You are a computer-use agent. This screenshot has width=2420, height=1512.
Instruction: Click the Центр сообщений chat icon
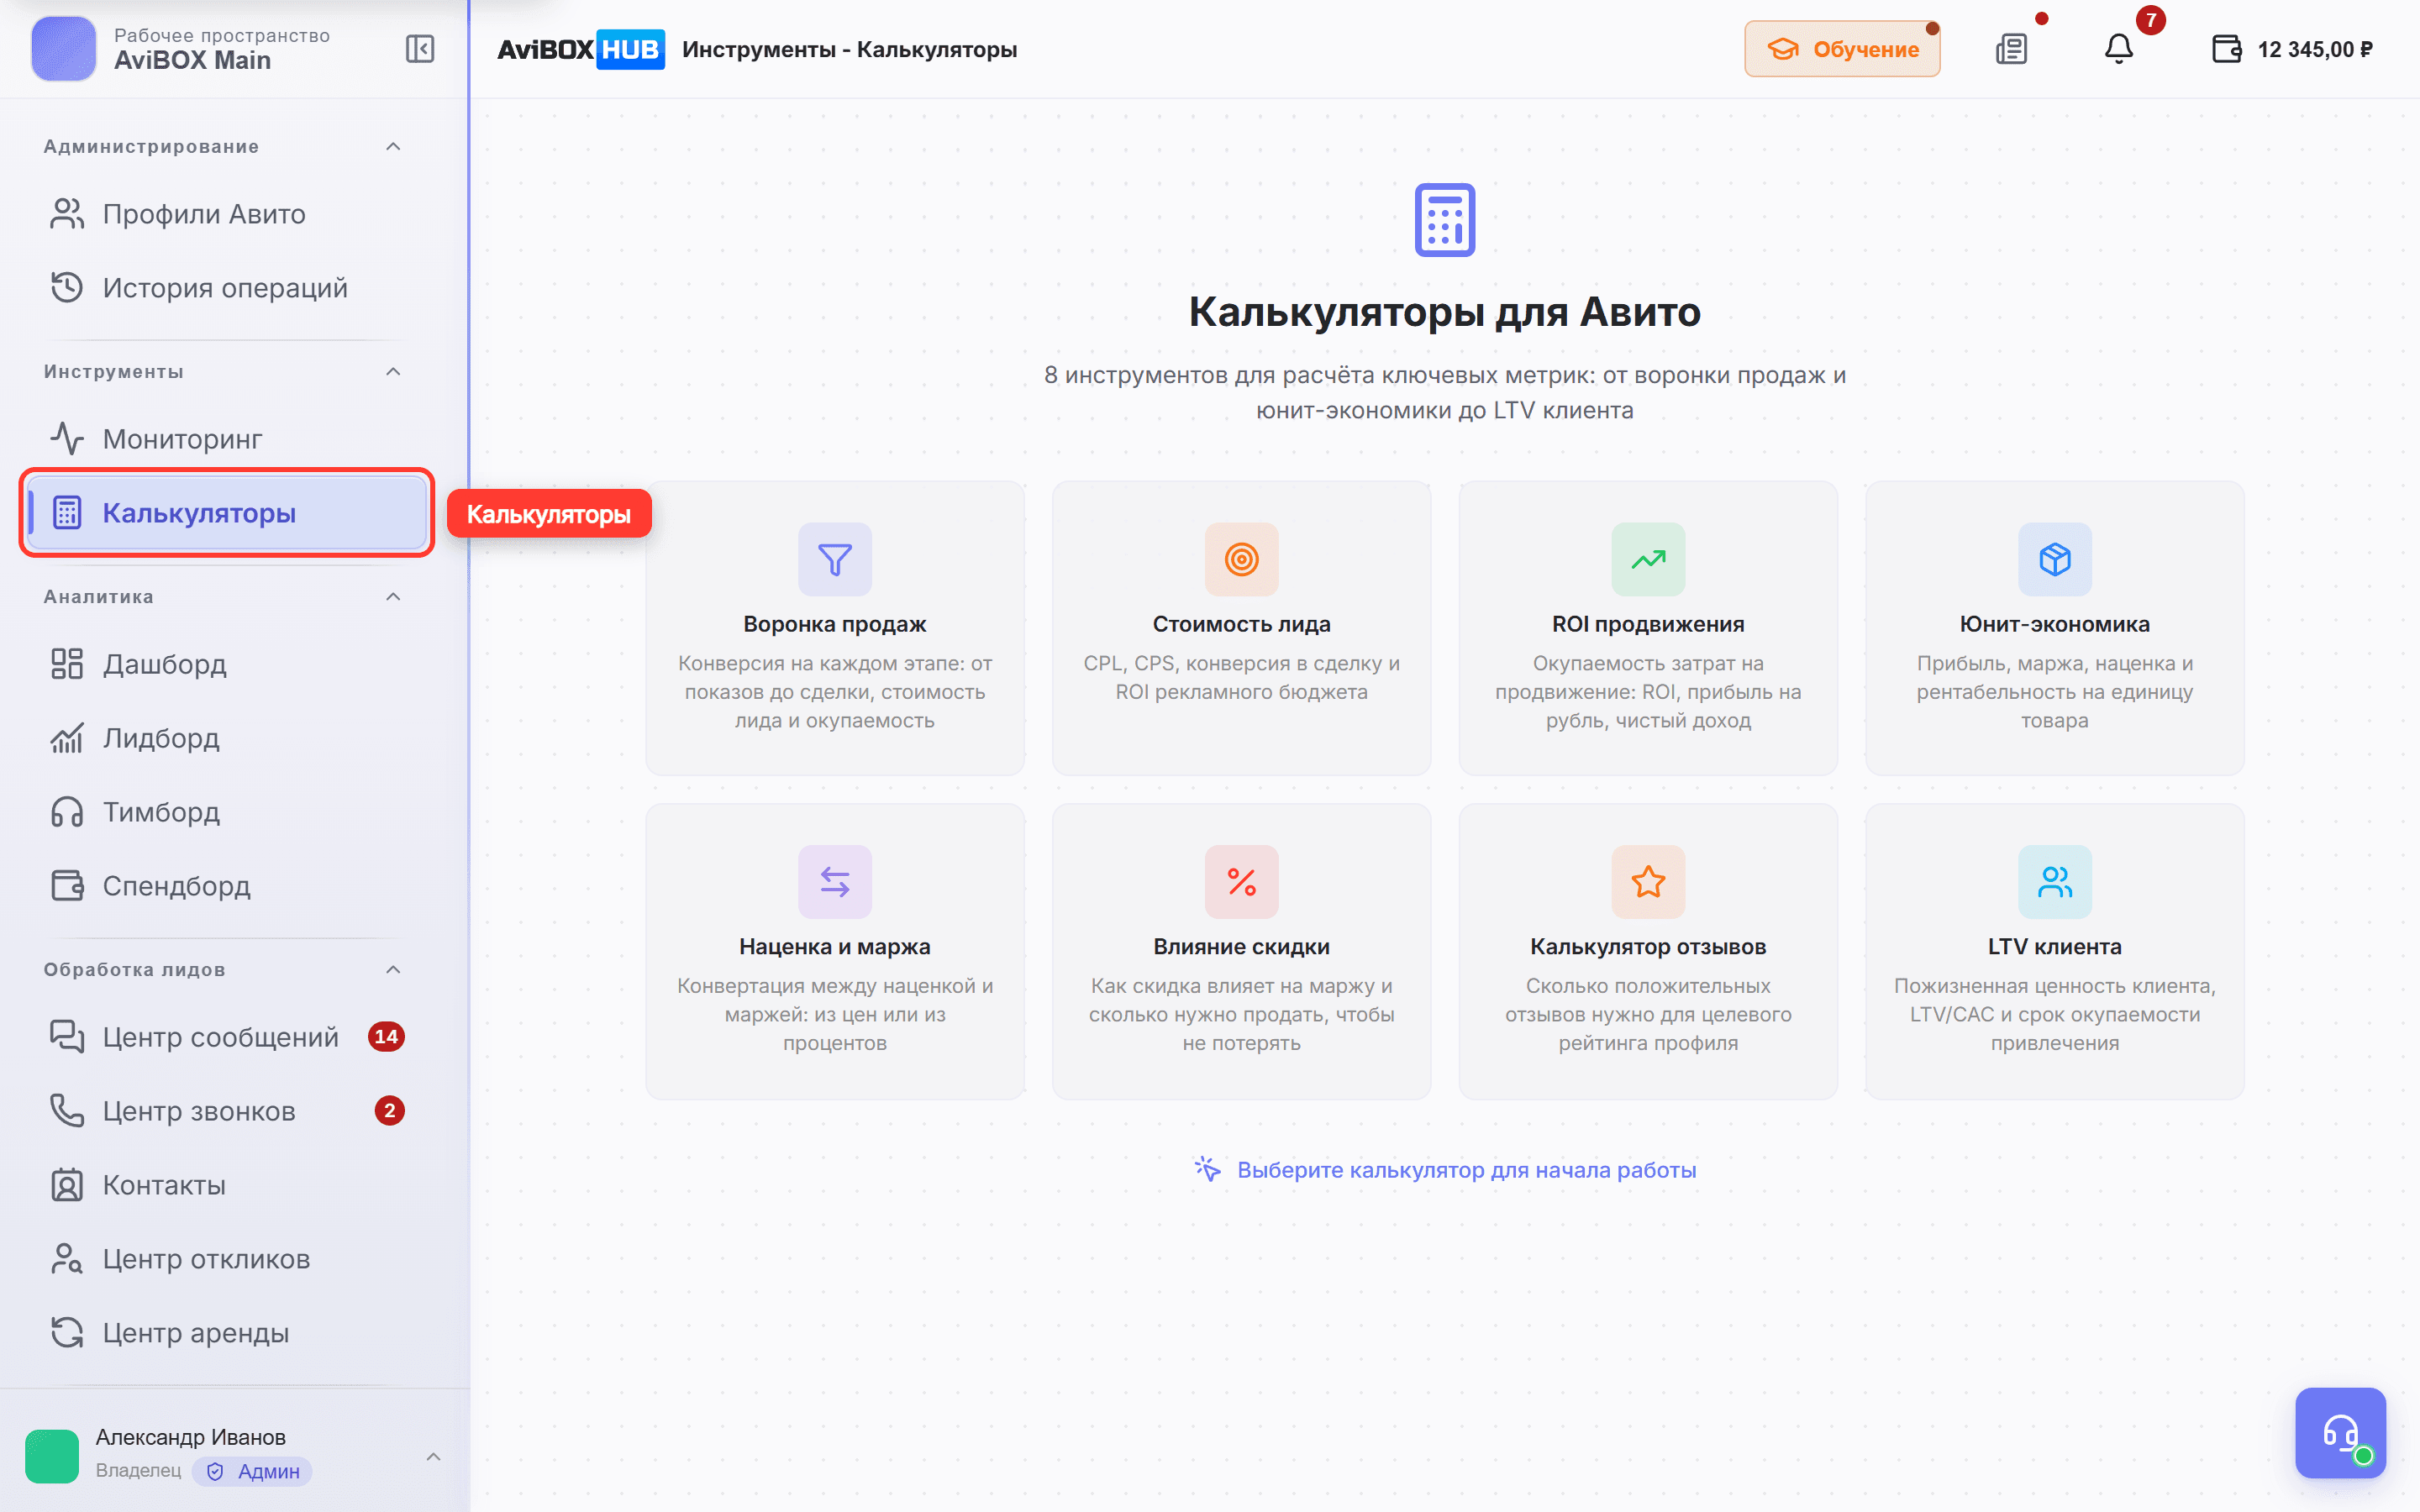(67, 1037)
